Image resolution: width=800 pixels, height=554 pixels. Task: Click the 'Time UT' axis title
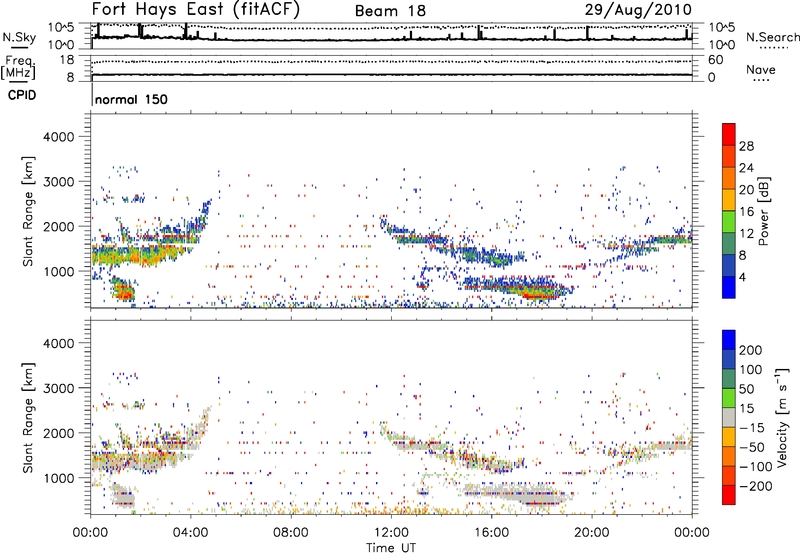[391, 548]
